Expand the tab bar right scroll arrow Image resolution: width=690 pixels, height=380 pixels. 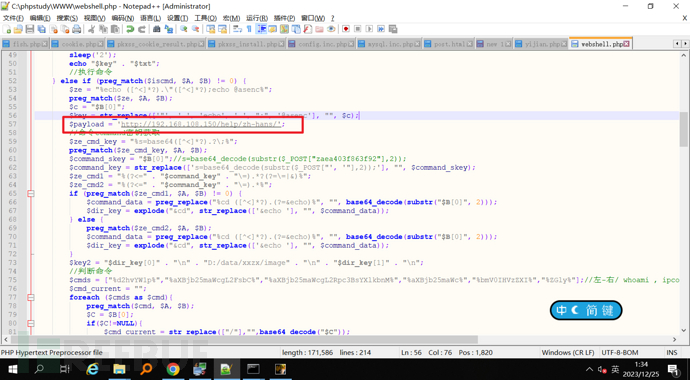(x=685, y=44)
